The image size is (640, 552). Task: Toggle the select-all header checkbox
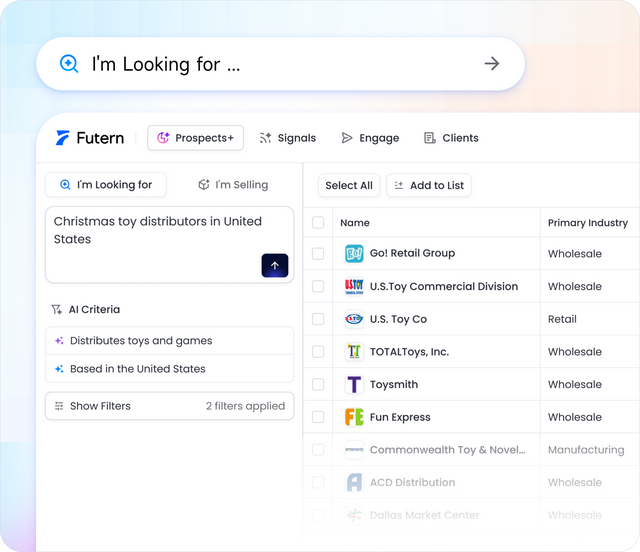(x=318, y=223)
